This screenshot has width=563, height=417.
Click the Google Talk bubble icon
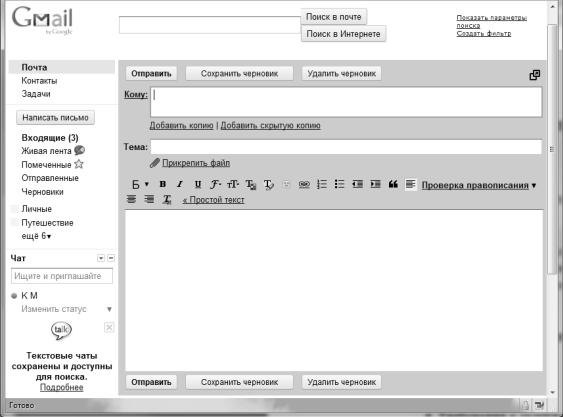tap(61, 330)
